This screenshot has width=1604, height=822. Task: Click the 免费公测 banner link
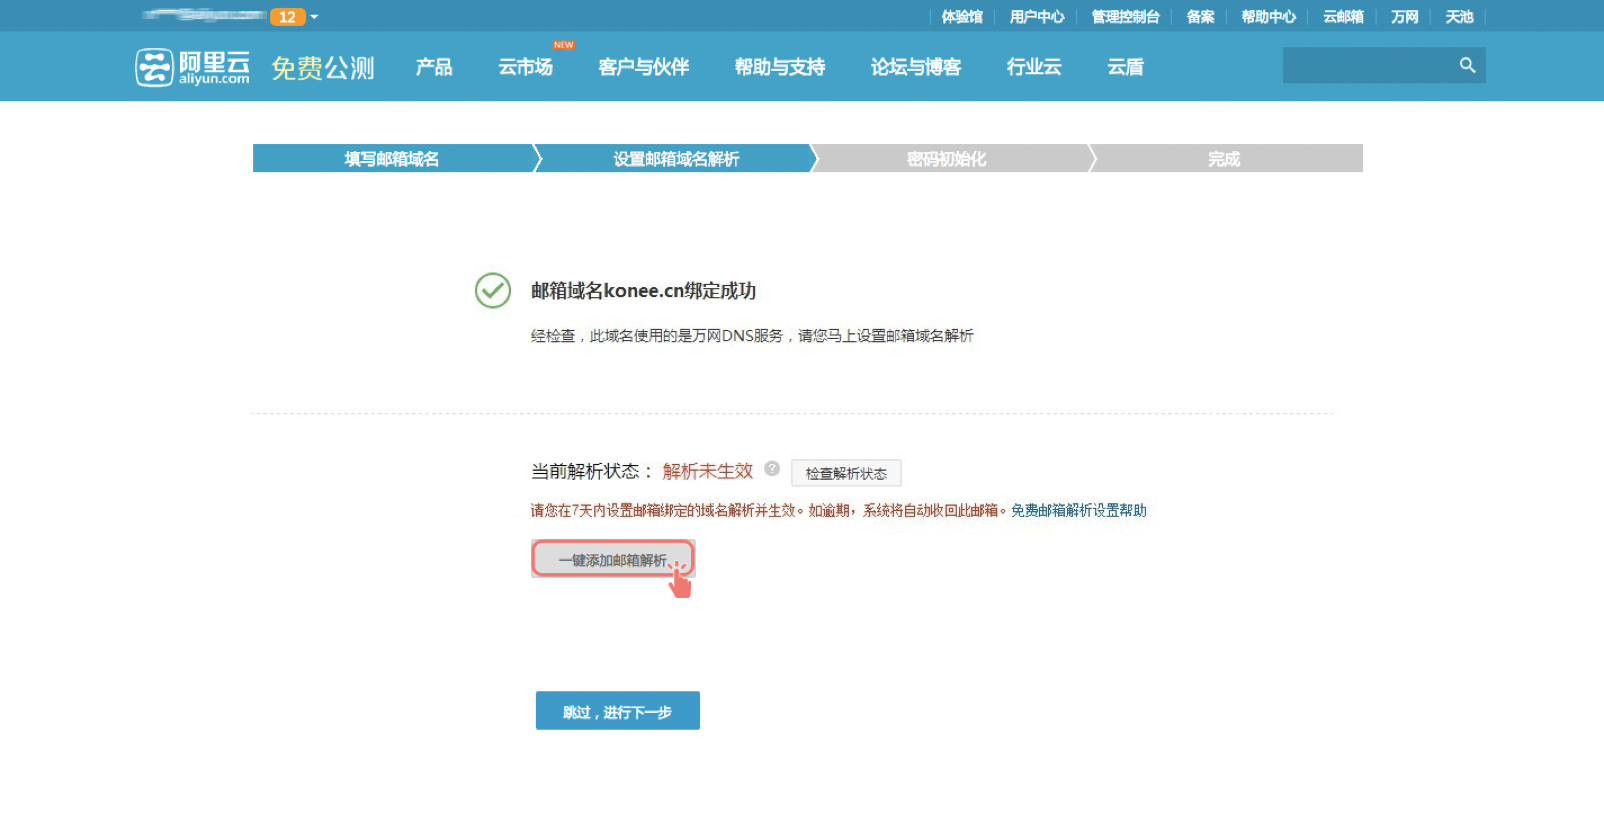322,68
